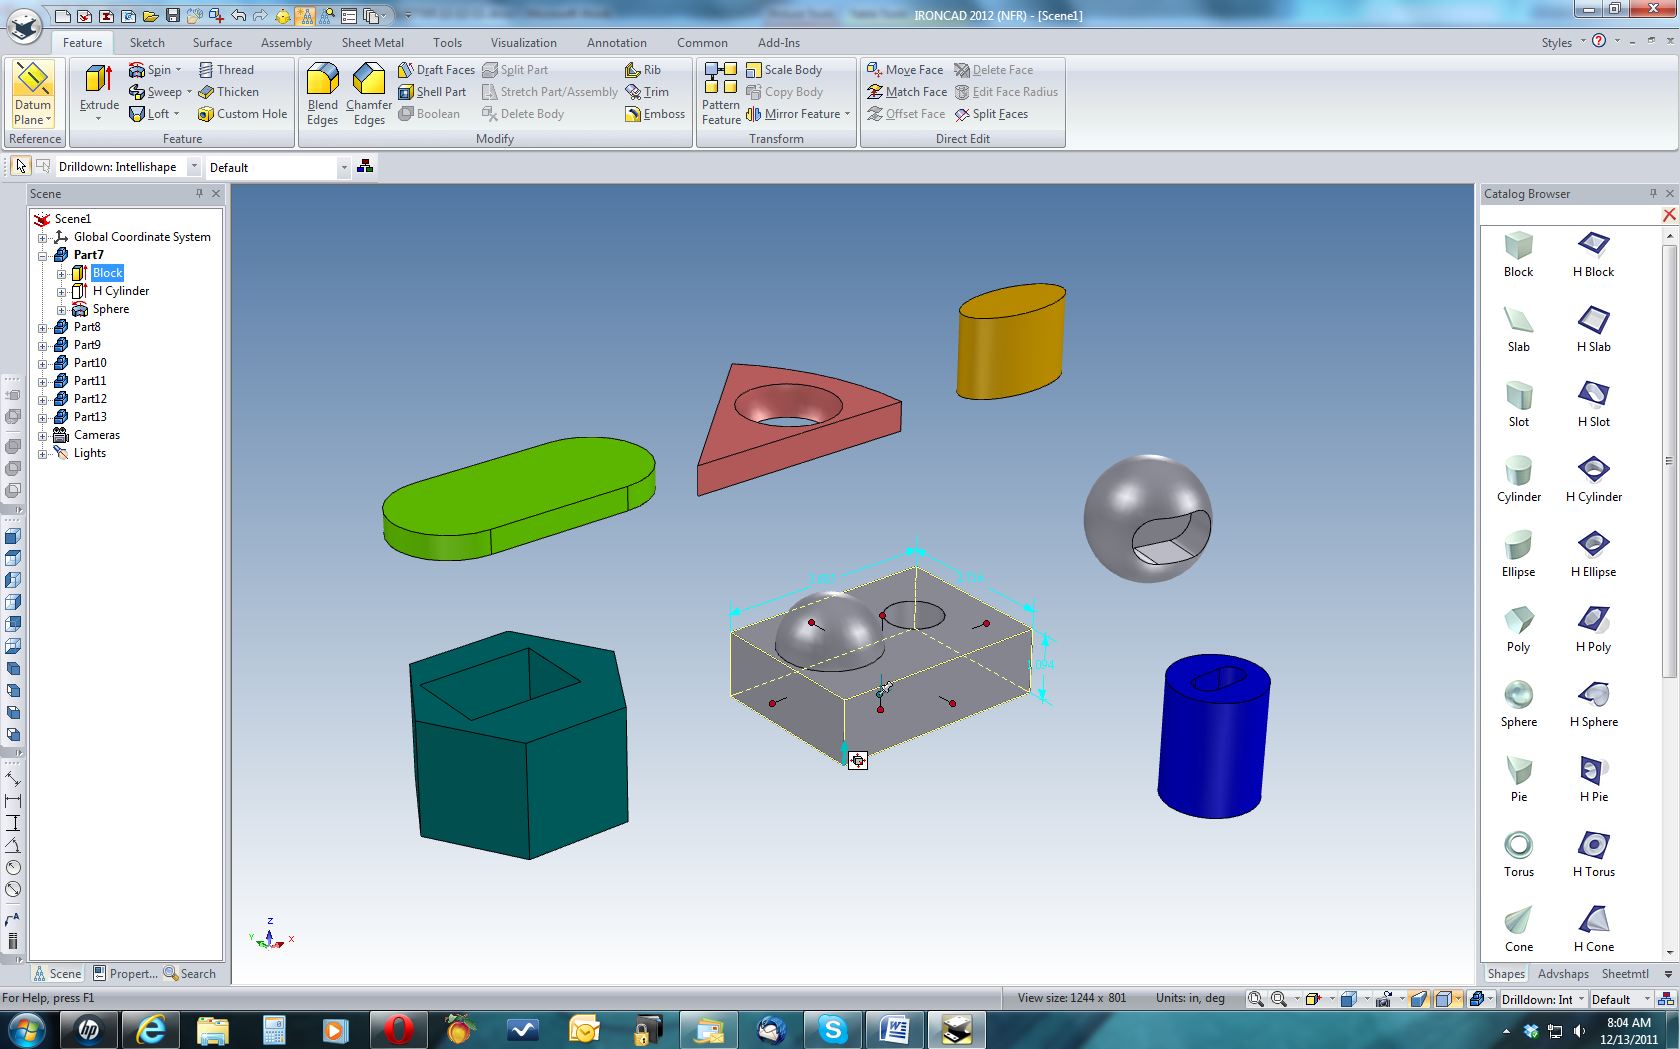Choose the Torus shape in Catalog Browser
The image size is (1679, 1049).
pos(1518,853)
